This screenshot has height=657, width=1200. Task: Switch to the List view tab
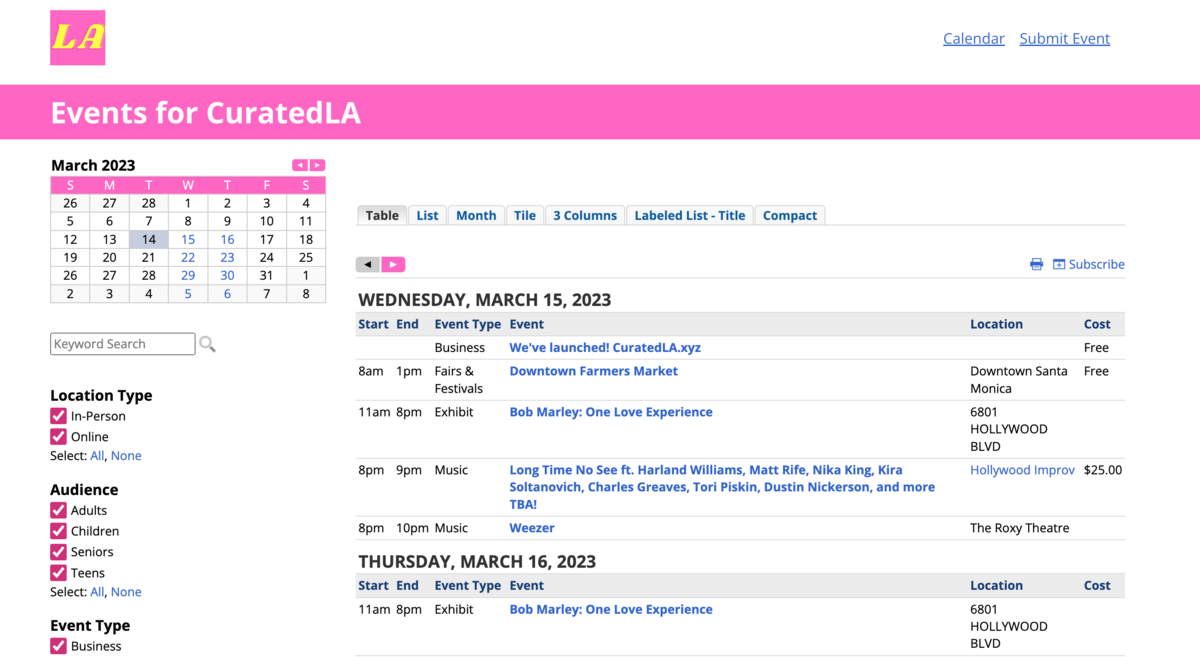pyautogui.click(x=428, y=215)
